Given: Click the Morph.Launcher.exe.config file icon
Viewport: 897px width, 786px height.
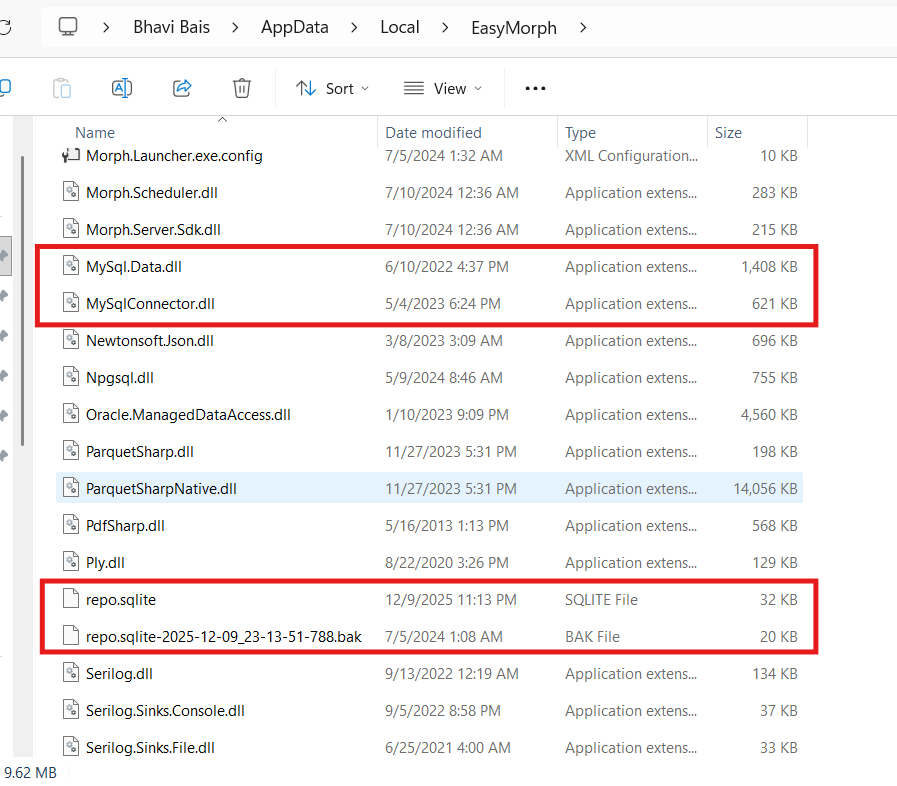Looking at the screenshot, I should click(x=70, y=156).
